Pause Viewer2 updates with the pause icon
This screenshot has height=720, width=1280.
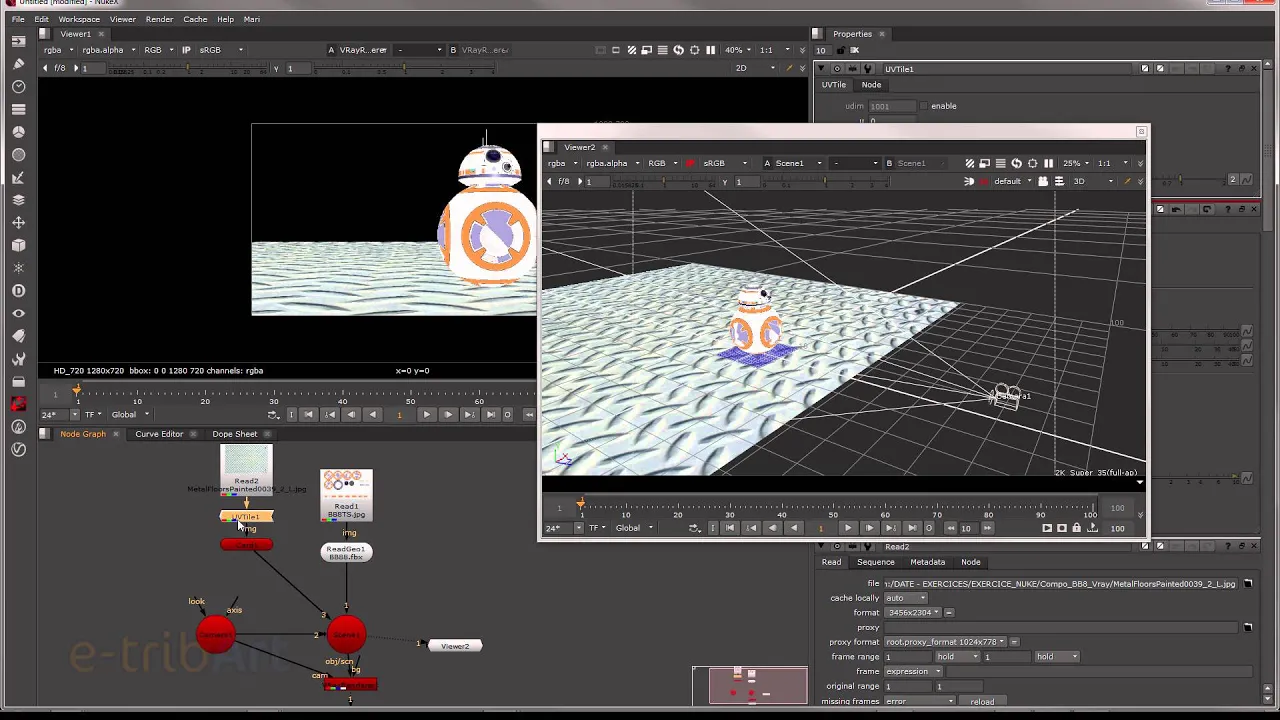coord(1048,163)
